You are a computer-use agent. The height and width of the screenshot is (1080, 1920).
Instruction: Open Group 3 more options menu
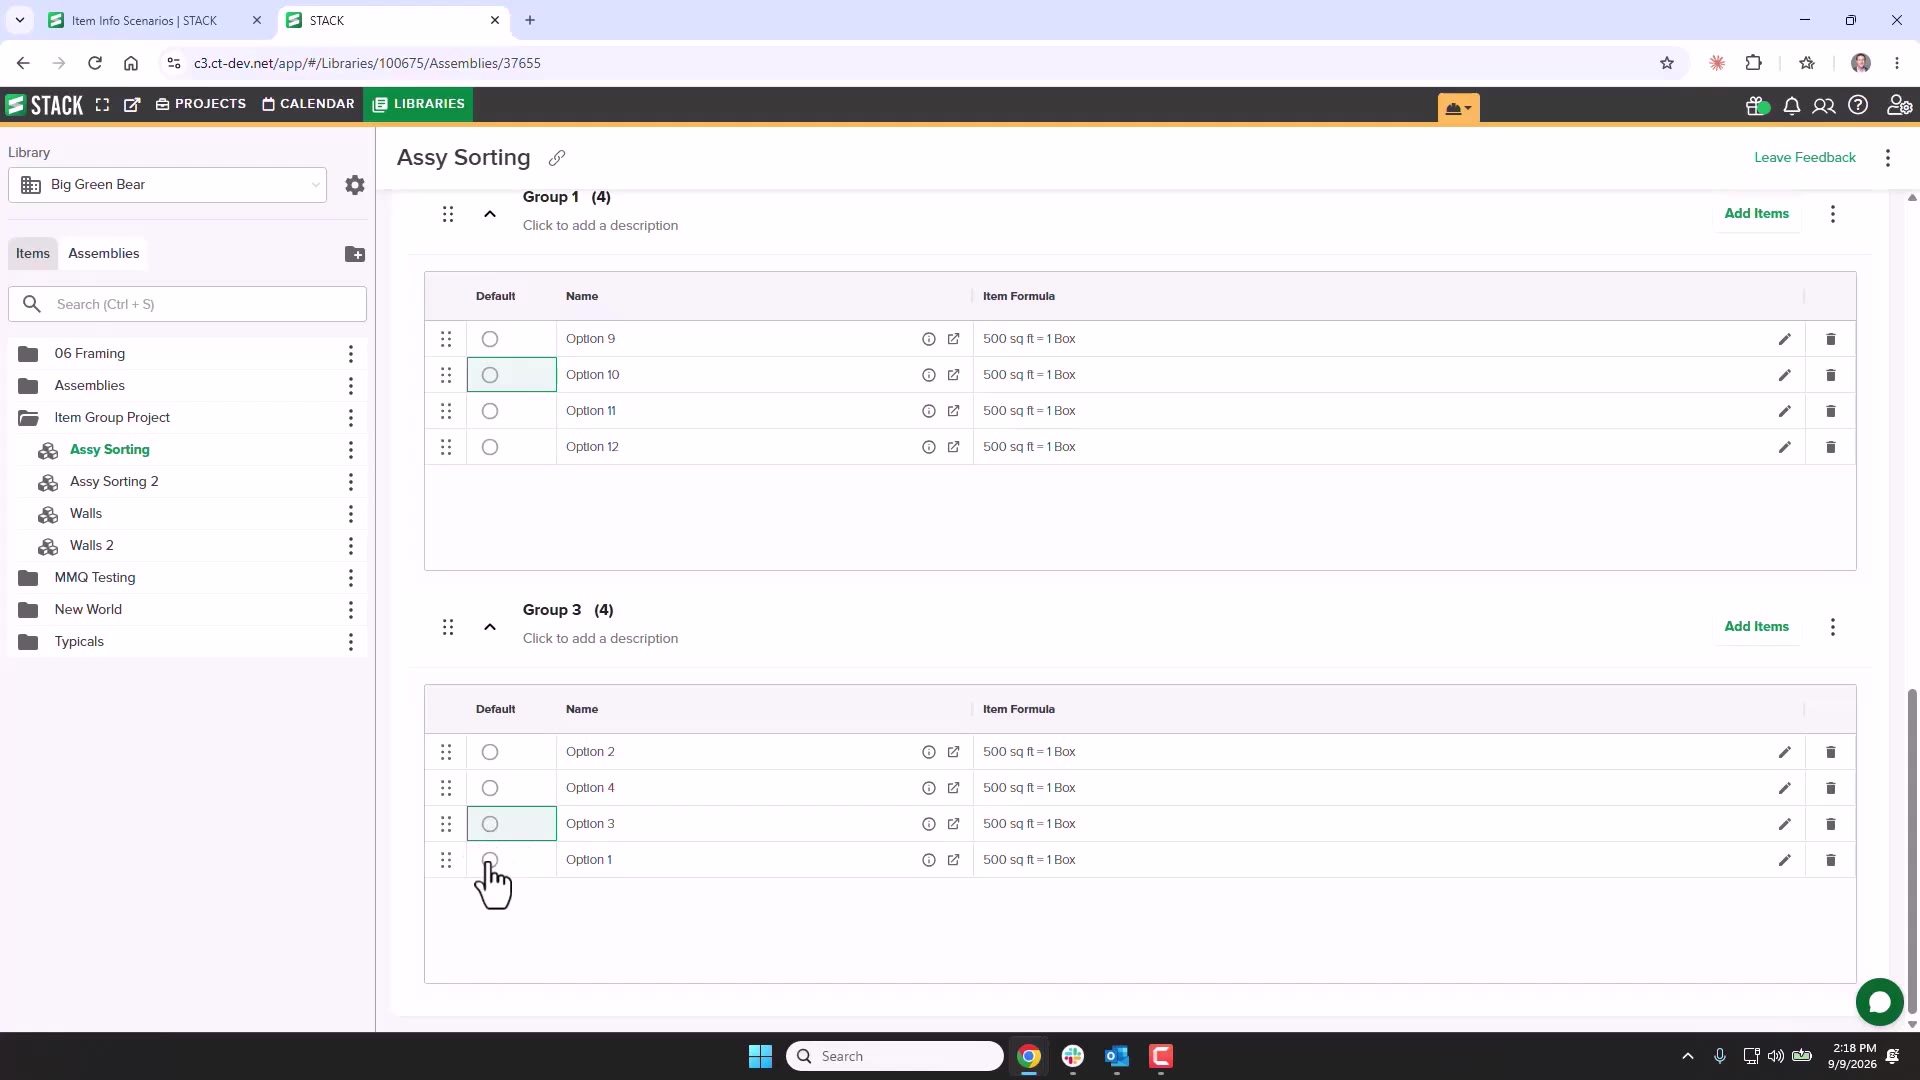point(1833,627)
